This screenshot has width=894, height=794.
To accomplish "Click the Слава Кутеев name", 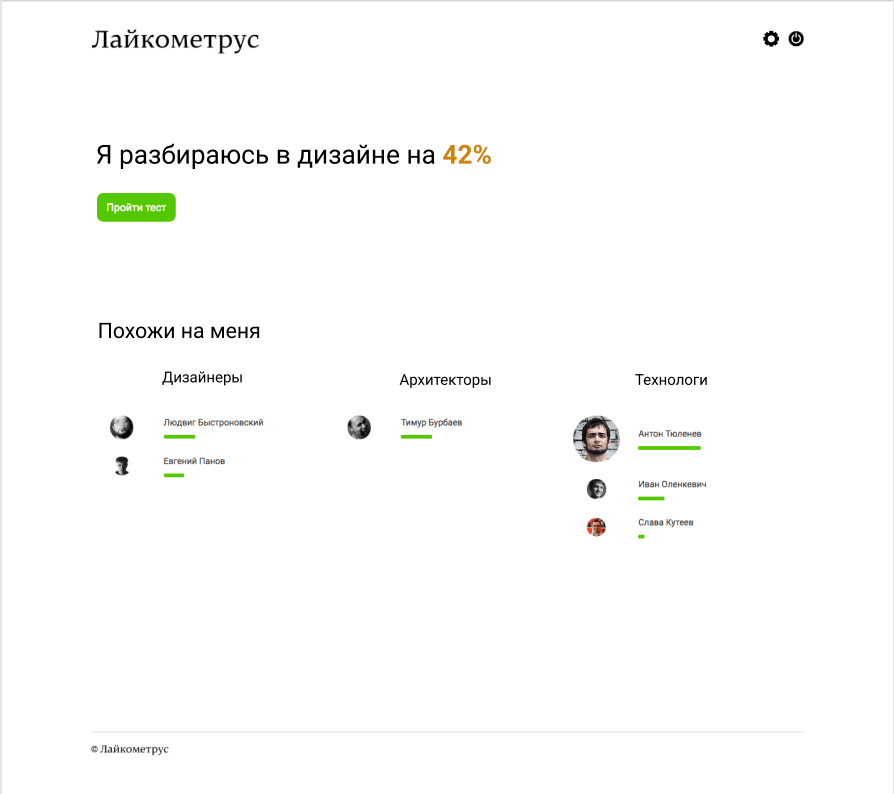I will [x=665, y=523].
